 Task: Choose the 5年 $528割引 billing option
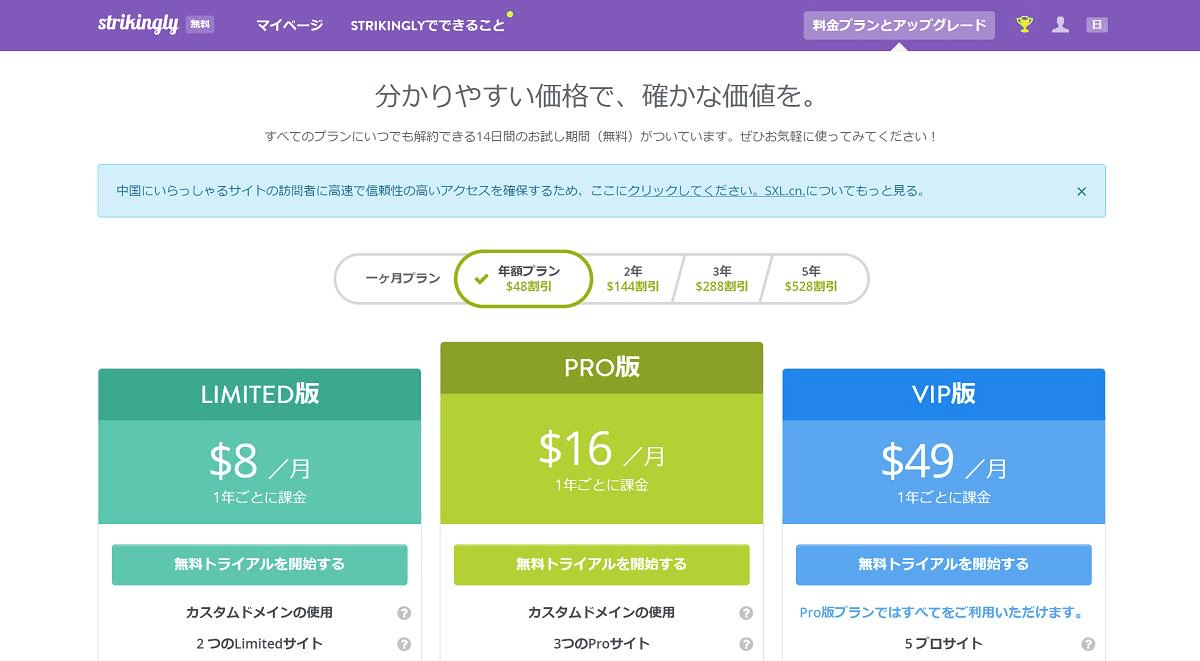811,278
